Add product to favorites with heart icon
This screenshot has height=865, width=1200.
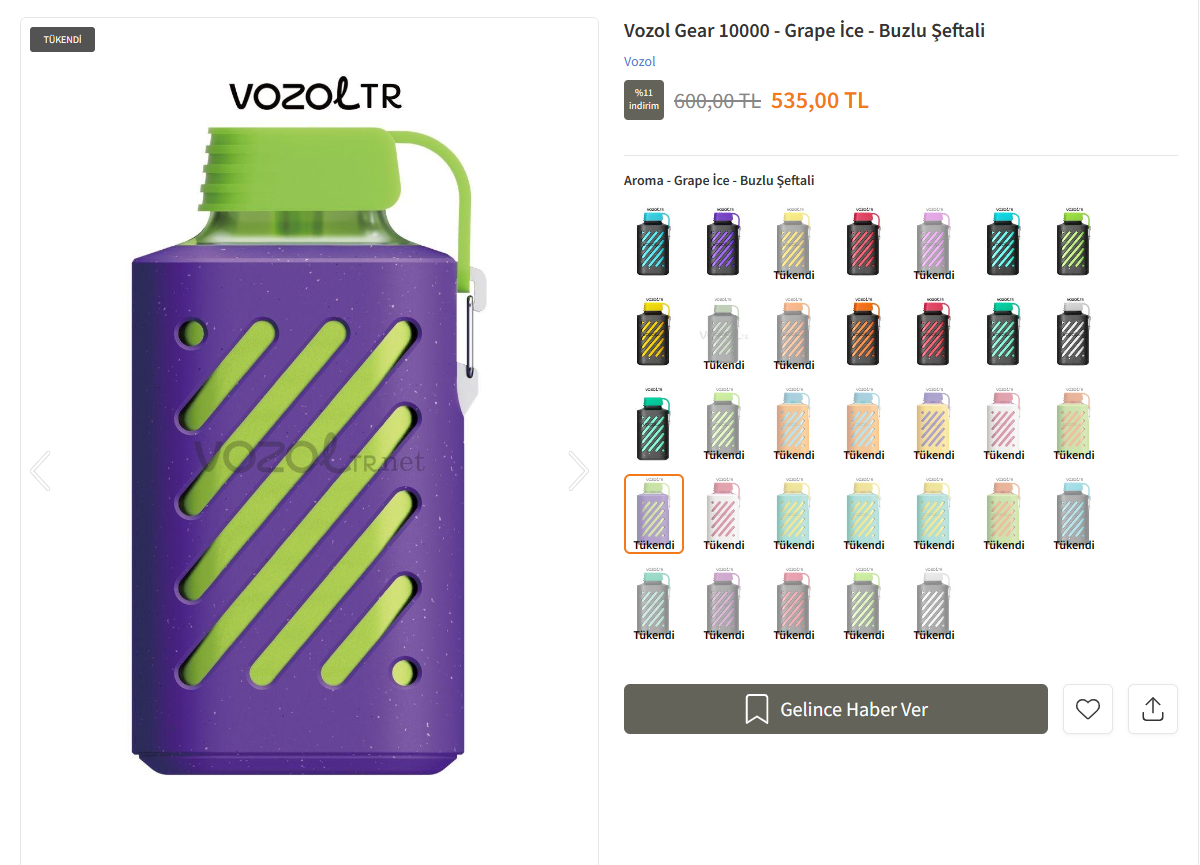[1088, 709]
